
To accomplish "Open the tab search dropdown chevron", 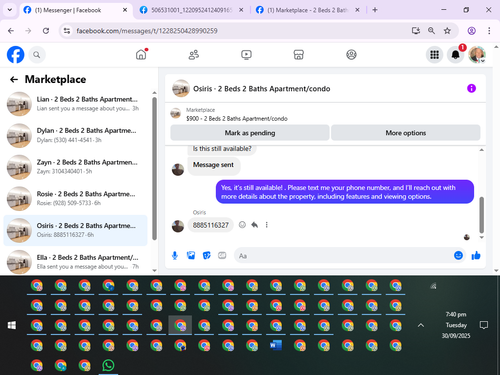I will tap(10, 10).
